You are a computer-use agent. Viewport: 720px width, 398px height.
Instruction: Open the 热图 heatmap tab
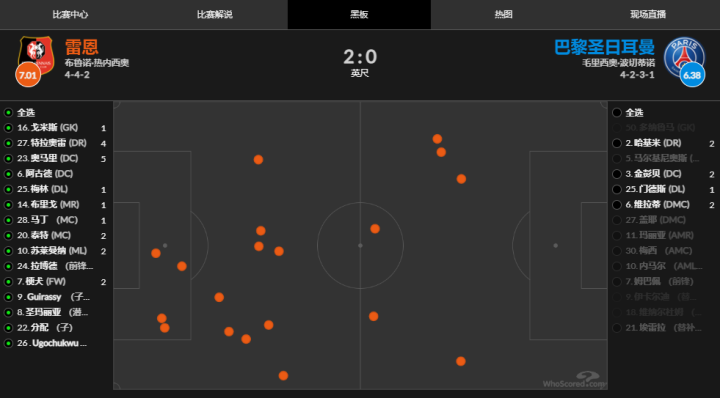pos(503,15)
